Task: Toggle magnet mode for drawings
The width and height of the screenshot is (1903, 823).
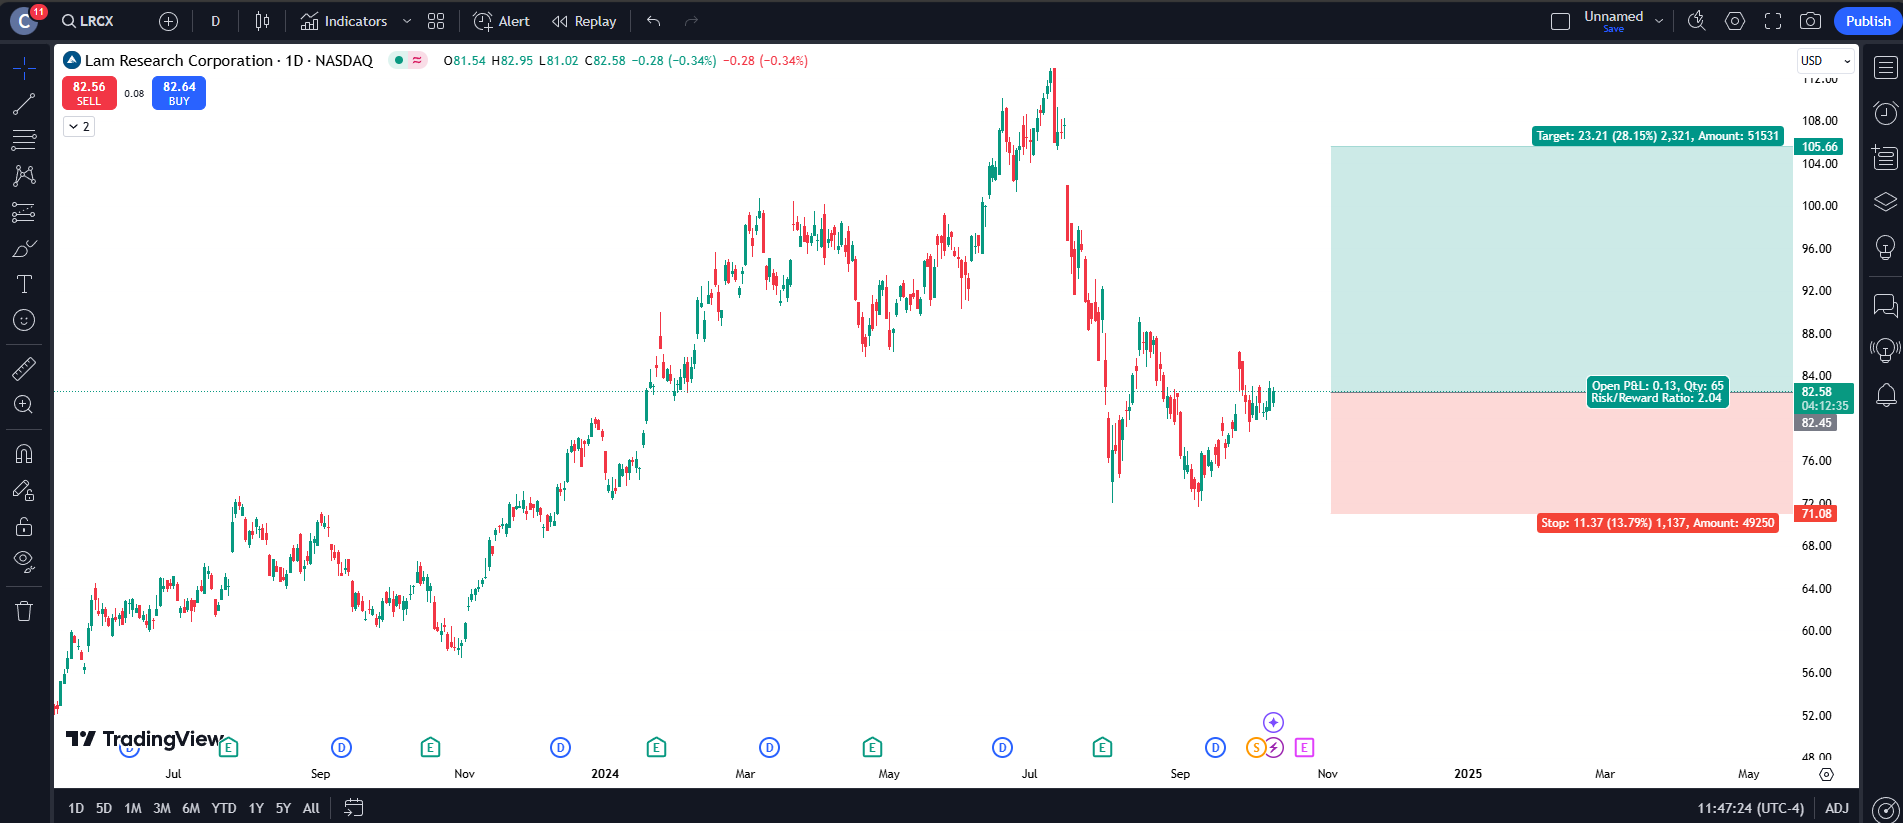Action: (x=24, y=454)
